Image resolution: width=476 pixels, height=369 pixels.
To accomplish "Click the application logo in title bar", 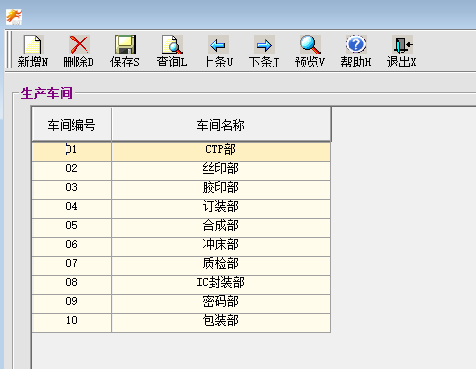I will [x=14, y=17].
